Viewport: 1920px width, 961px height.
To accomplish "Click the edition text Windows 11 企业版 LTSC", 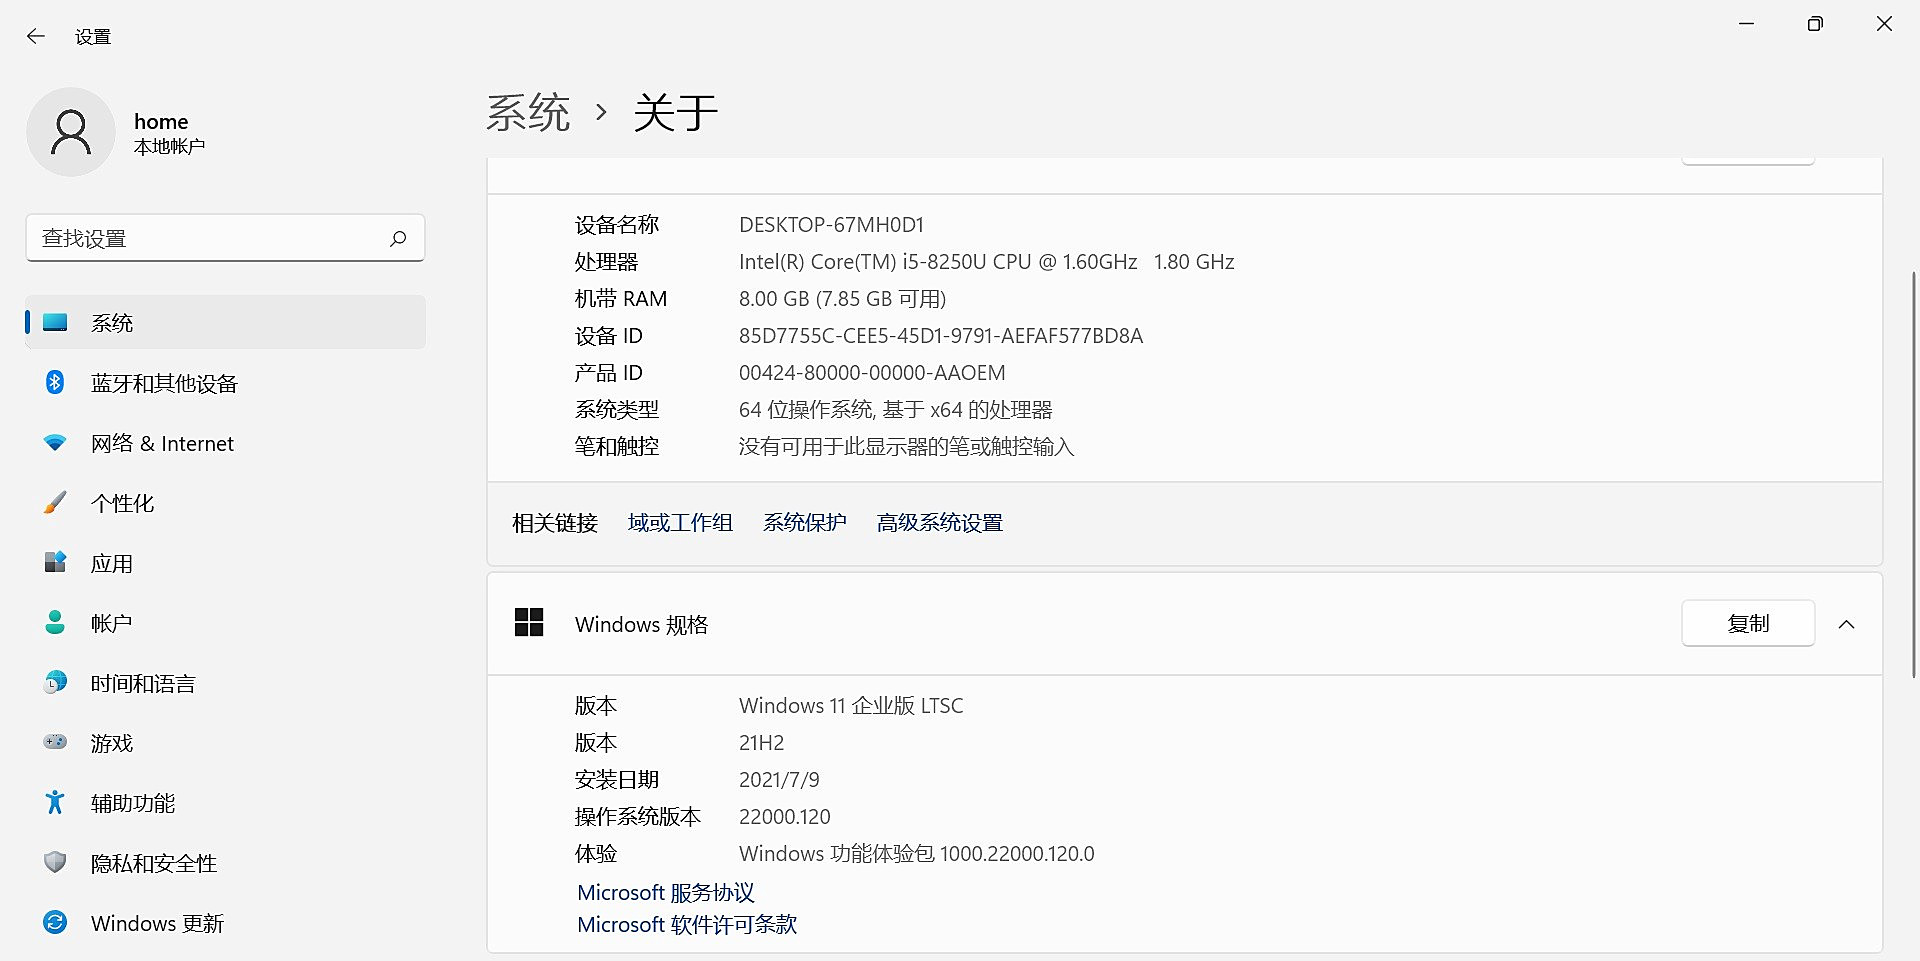I will [851, 706].
